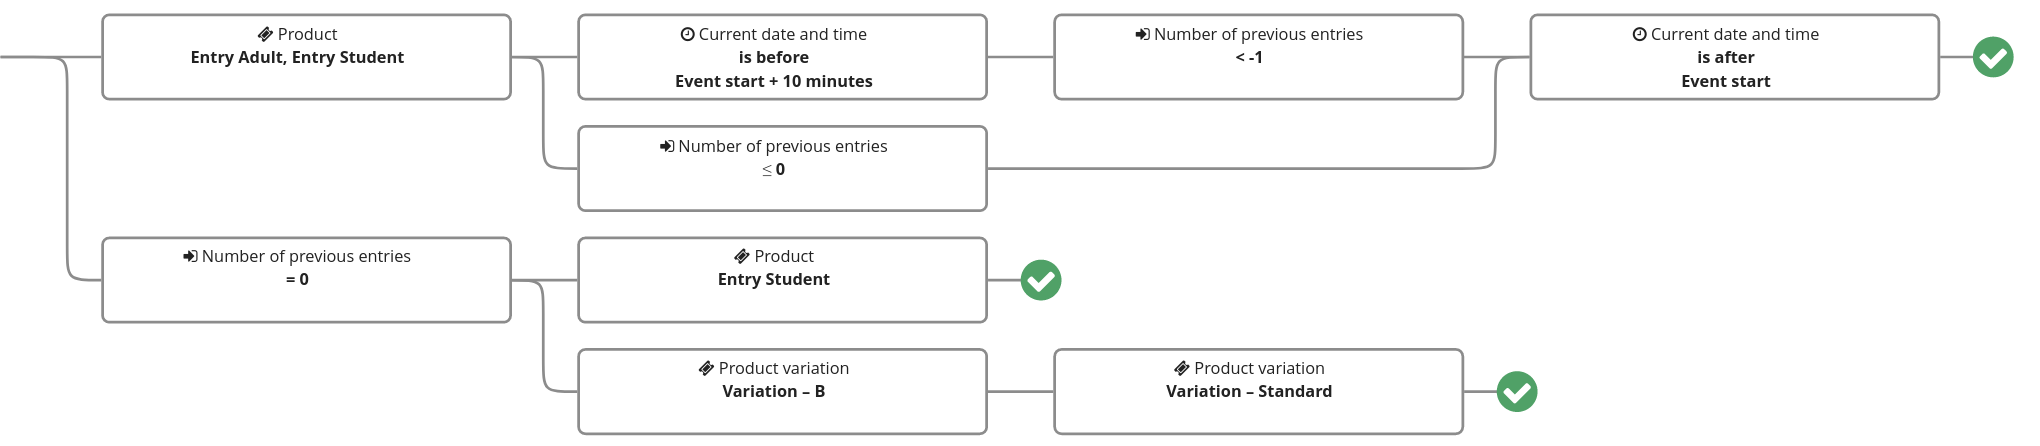This screenshot has height=446, width=2040.
Task: Click the clock icon in the 'is before' node
Action: tap(687, 35)
